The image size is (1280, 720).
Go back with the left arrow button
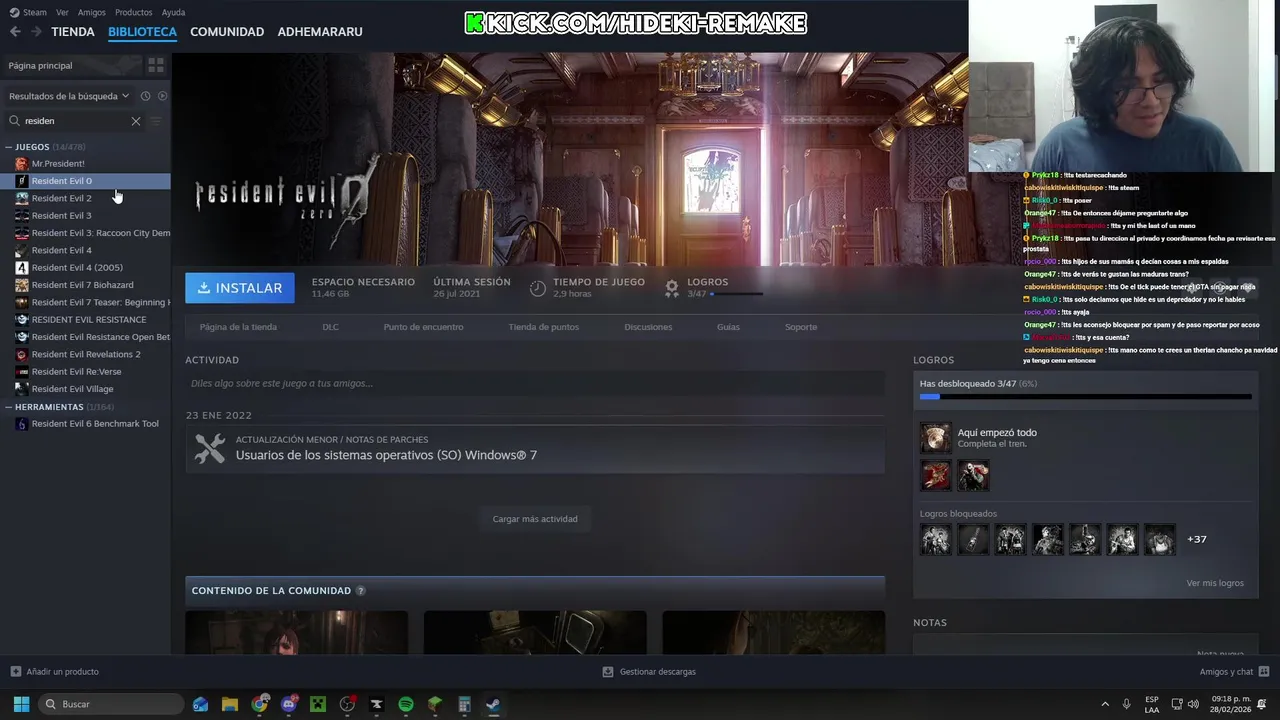click(x=15, y=32)
